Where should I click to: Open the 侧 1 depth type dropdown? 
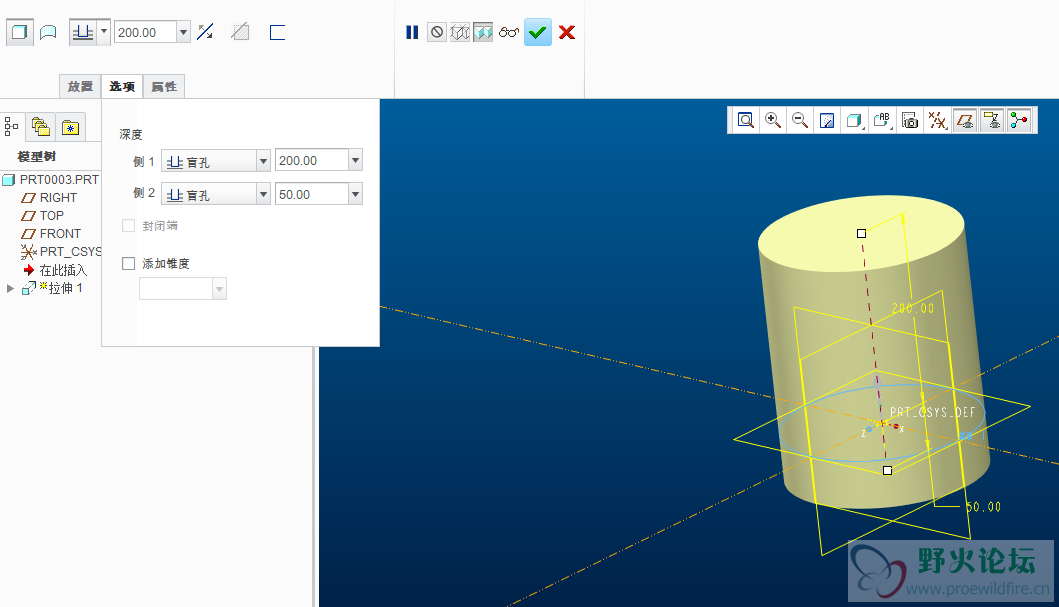click(x=215, y=161)
